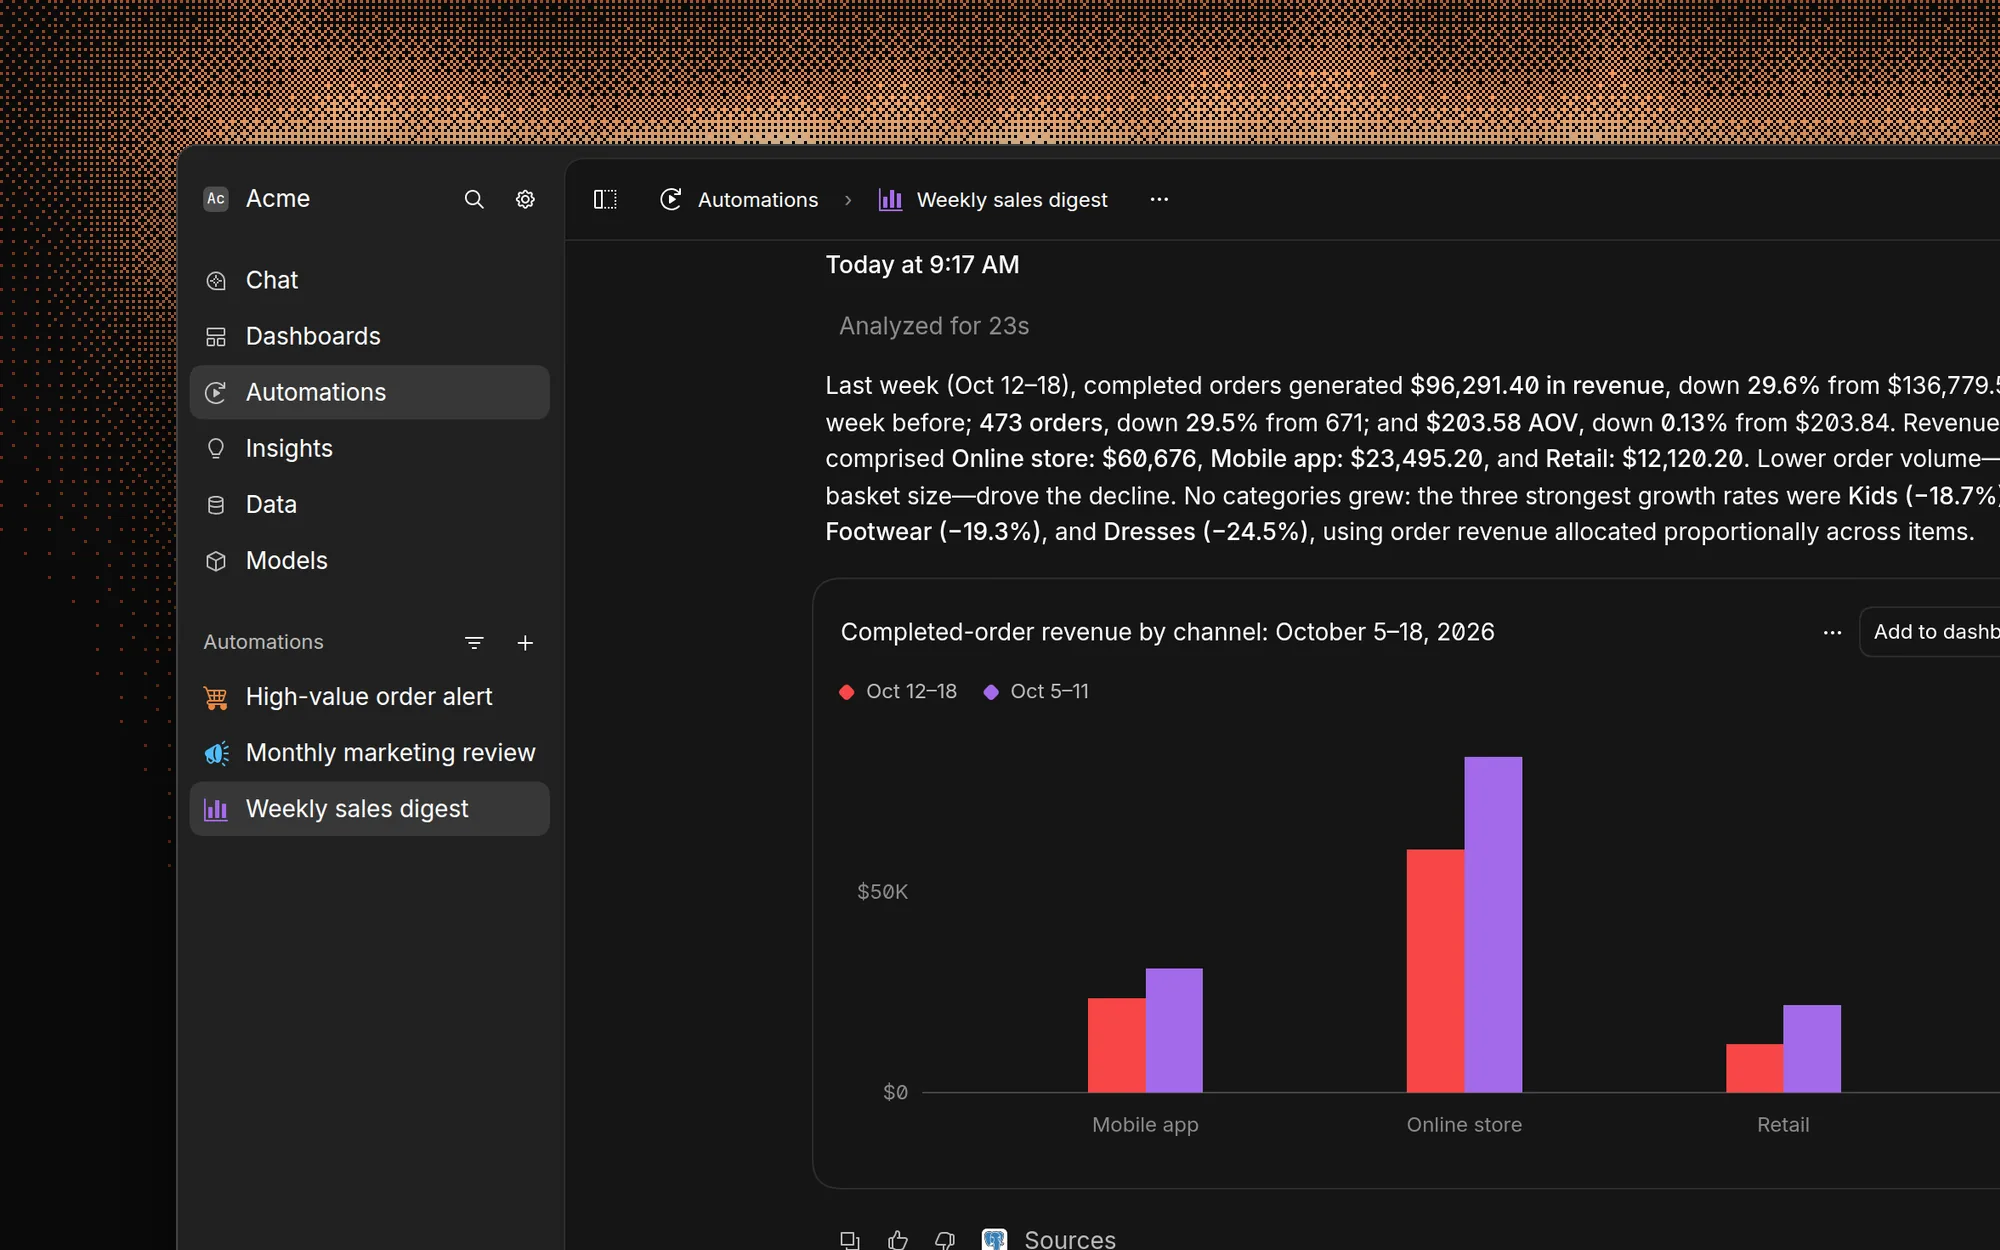Give thumbs up feedback
Viewport: 2000px width, 1250px height.
click(x=898, y=1240)
